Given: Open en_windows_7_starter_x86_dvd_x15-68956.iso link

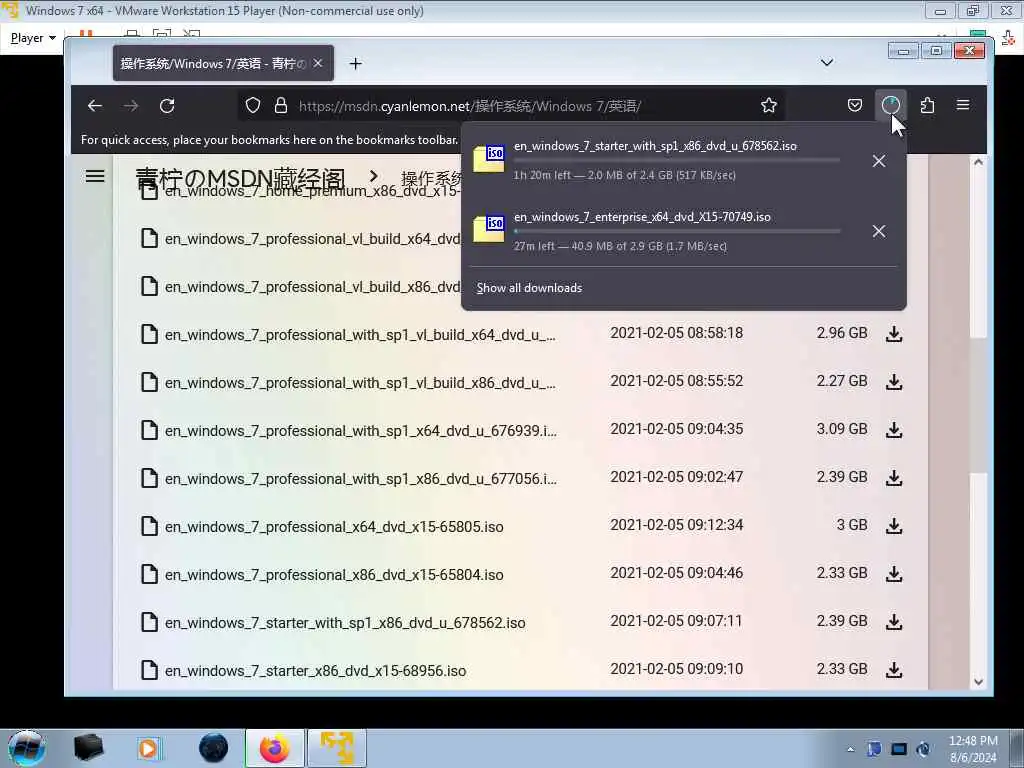Looking at the screenshot, I should [315, 671].
